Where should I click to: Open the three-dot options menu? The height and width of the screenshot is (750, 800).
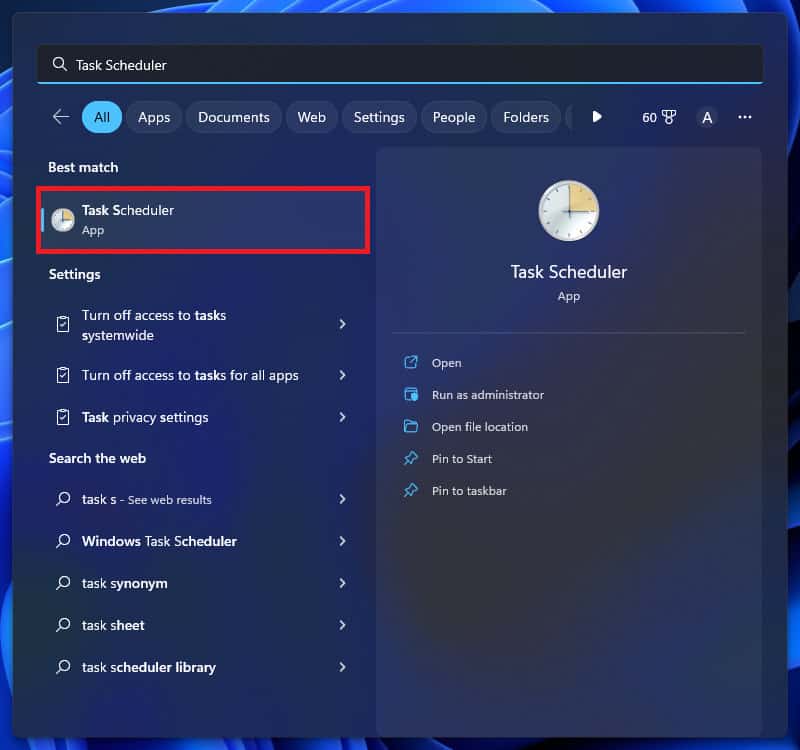pyautogui.click(x=744, y=117)
